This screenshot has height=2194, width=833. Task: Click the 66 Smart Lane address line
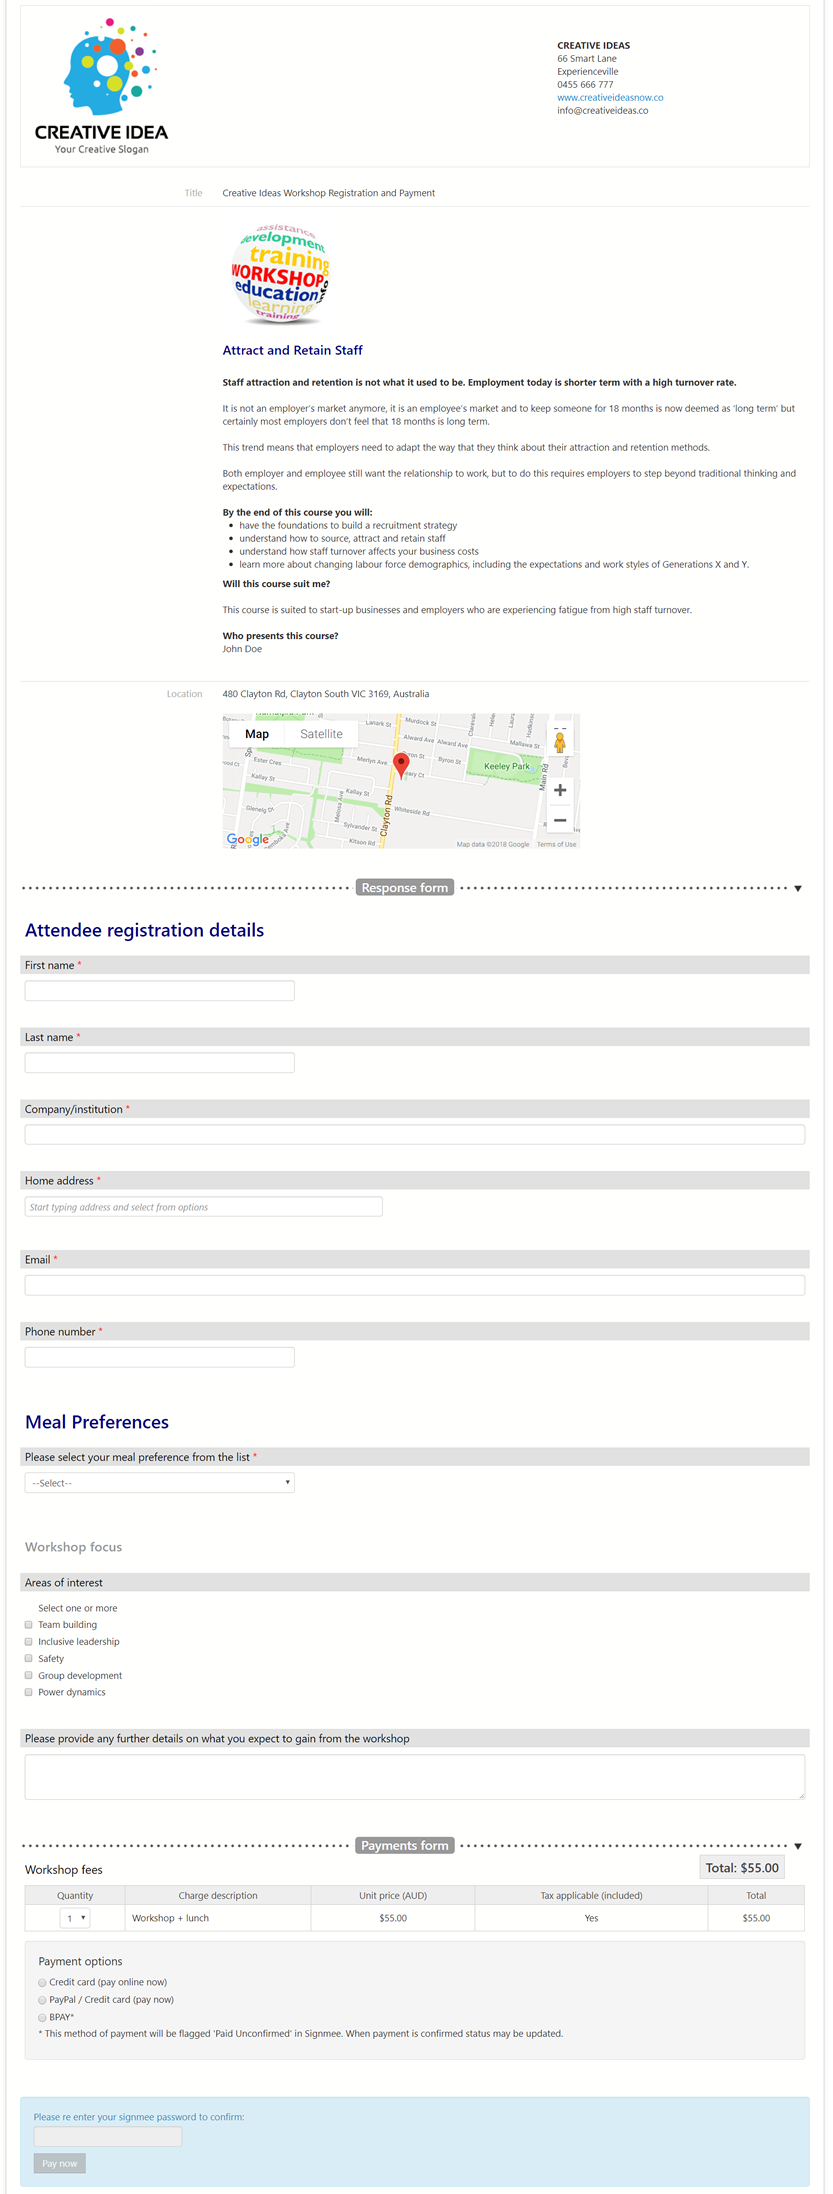(587, 59)
